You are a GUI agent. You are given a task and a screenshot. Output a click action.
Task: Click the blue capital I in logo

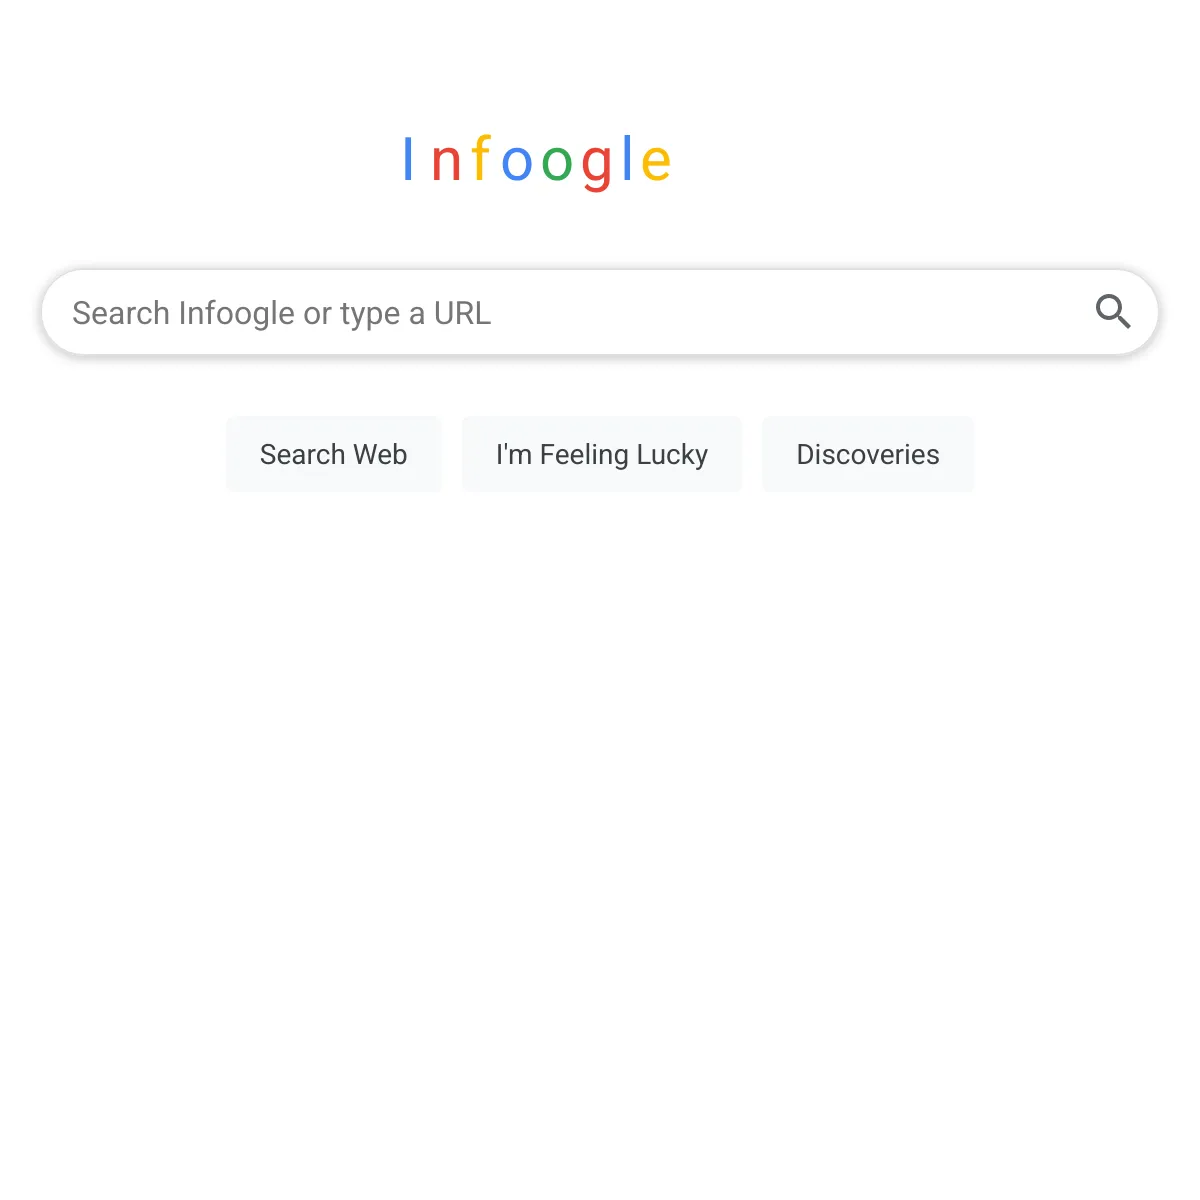[408, 160]
